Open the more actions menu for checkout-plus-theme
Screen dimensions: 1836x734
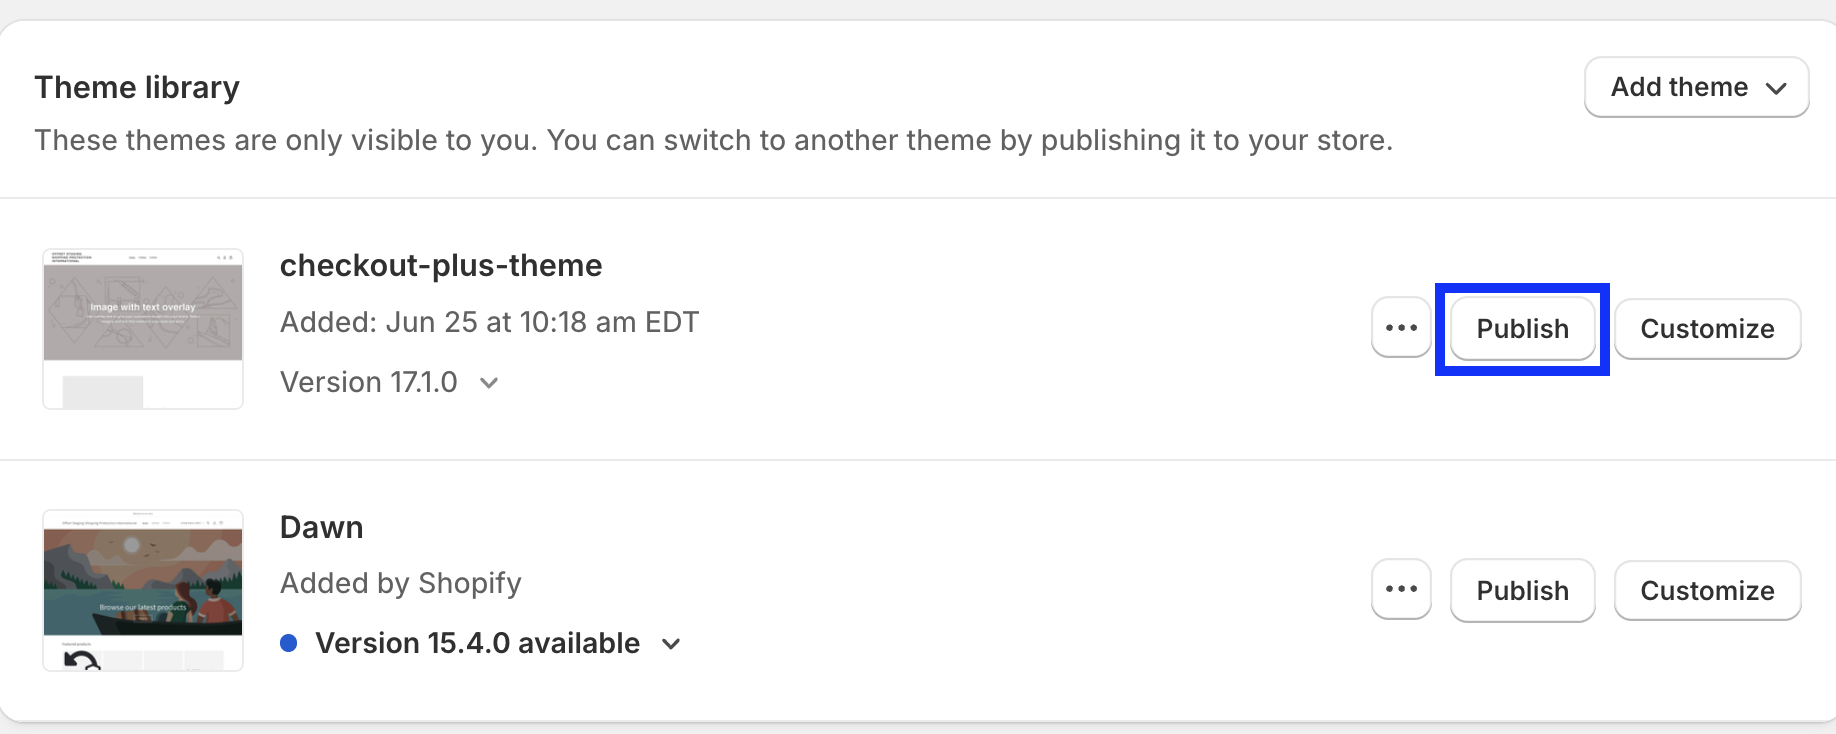(x=1401, y=328)
